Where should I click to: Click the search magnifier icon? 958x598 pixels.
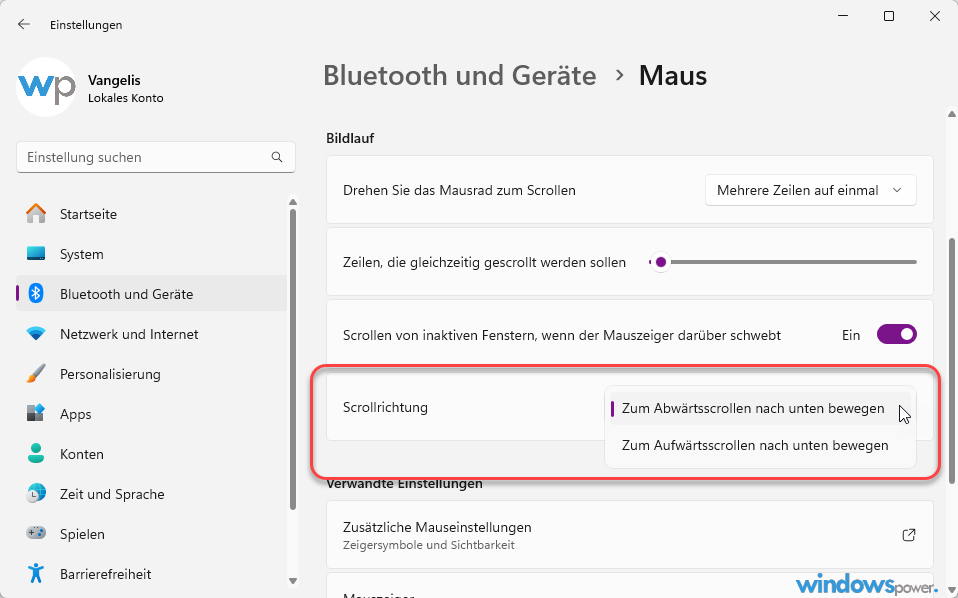click(277, 157)
